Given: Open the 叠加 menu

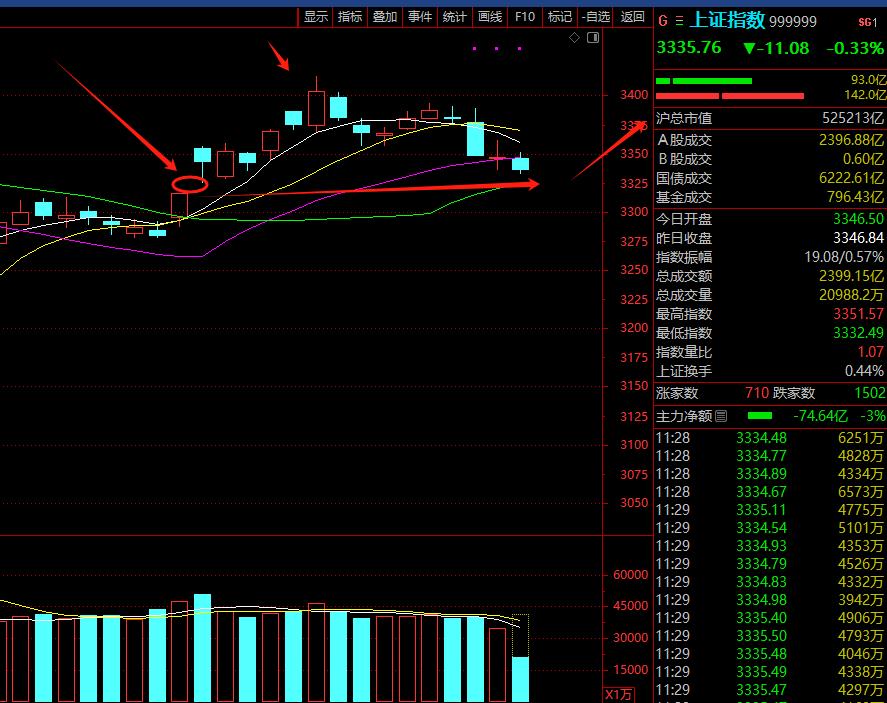Looking at the screenshot, I should 385,17.
